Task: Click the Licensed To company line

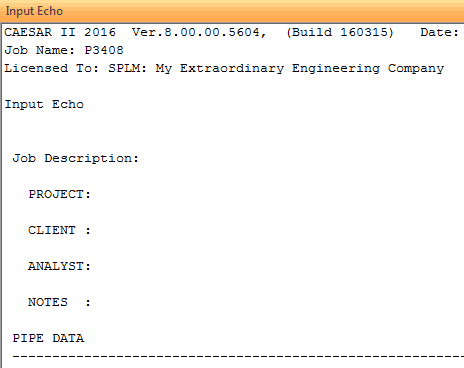Action: [224, 68]
